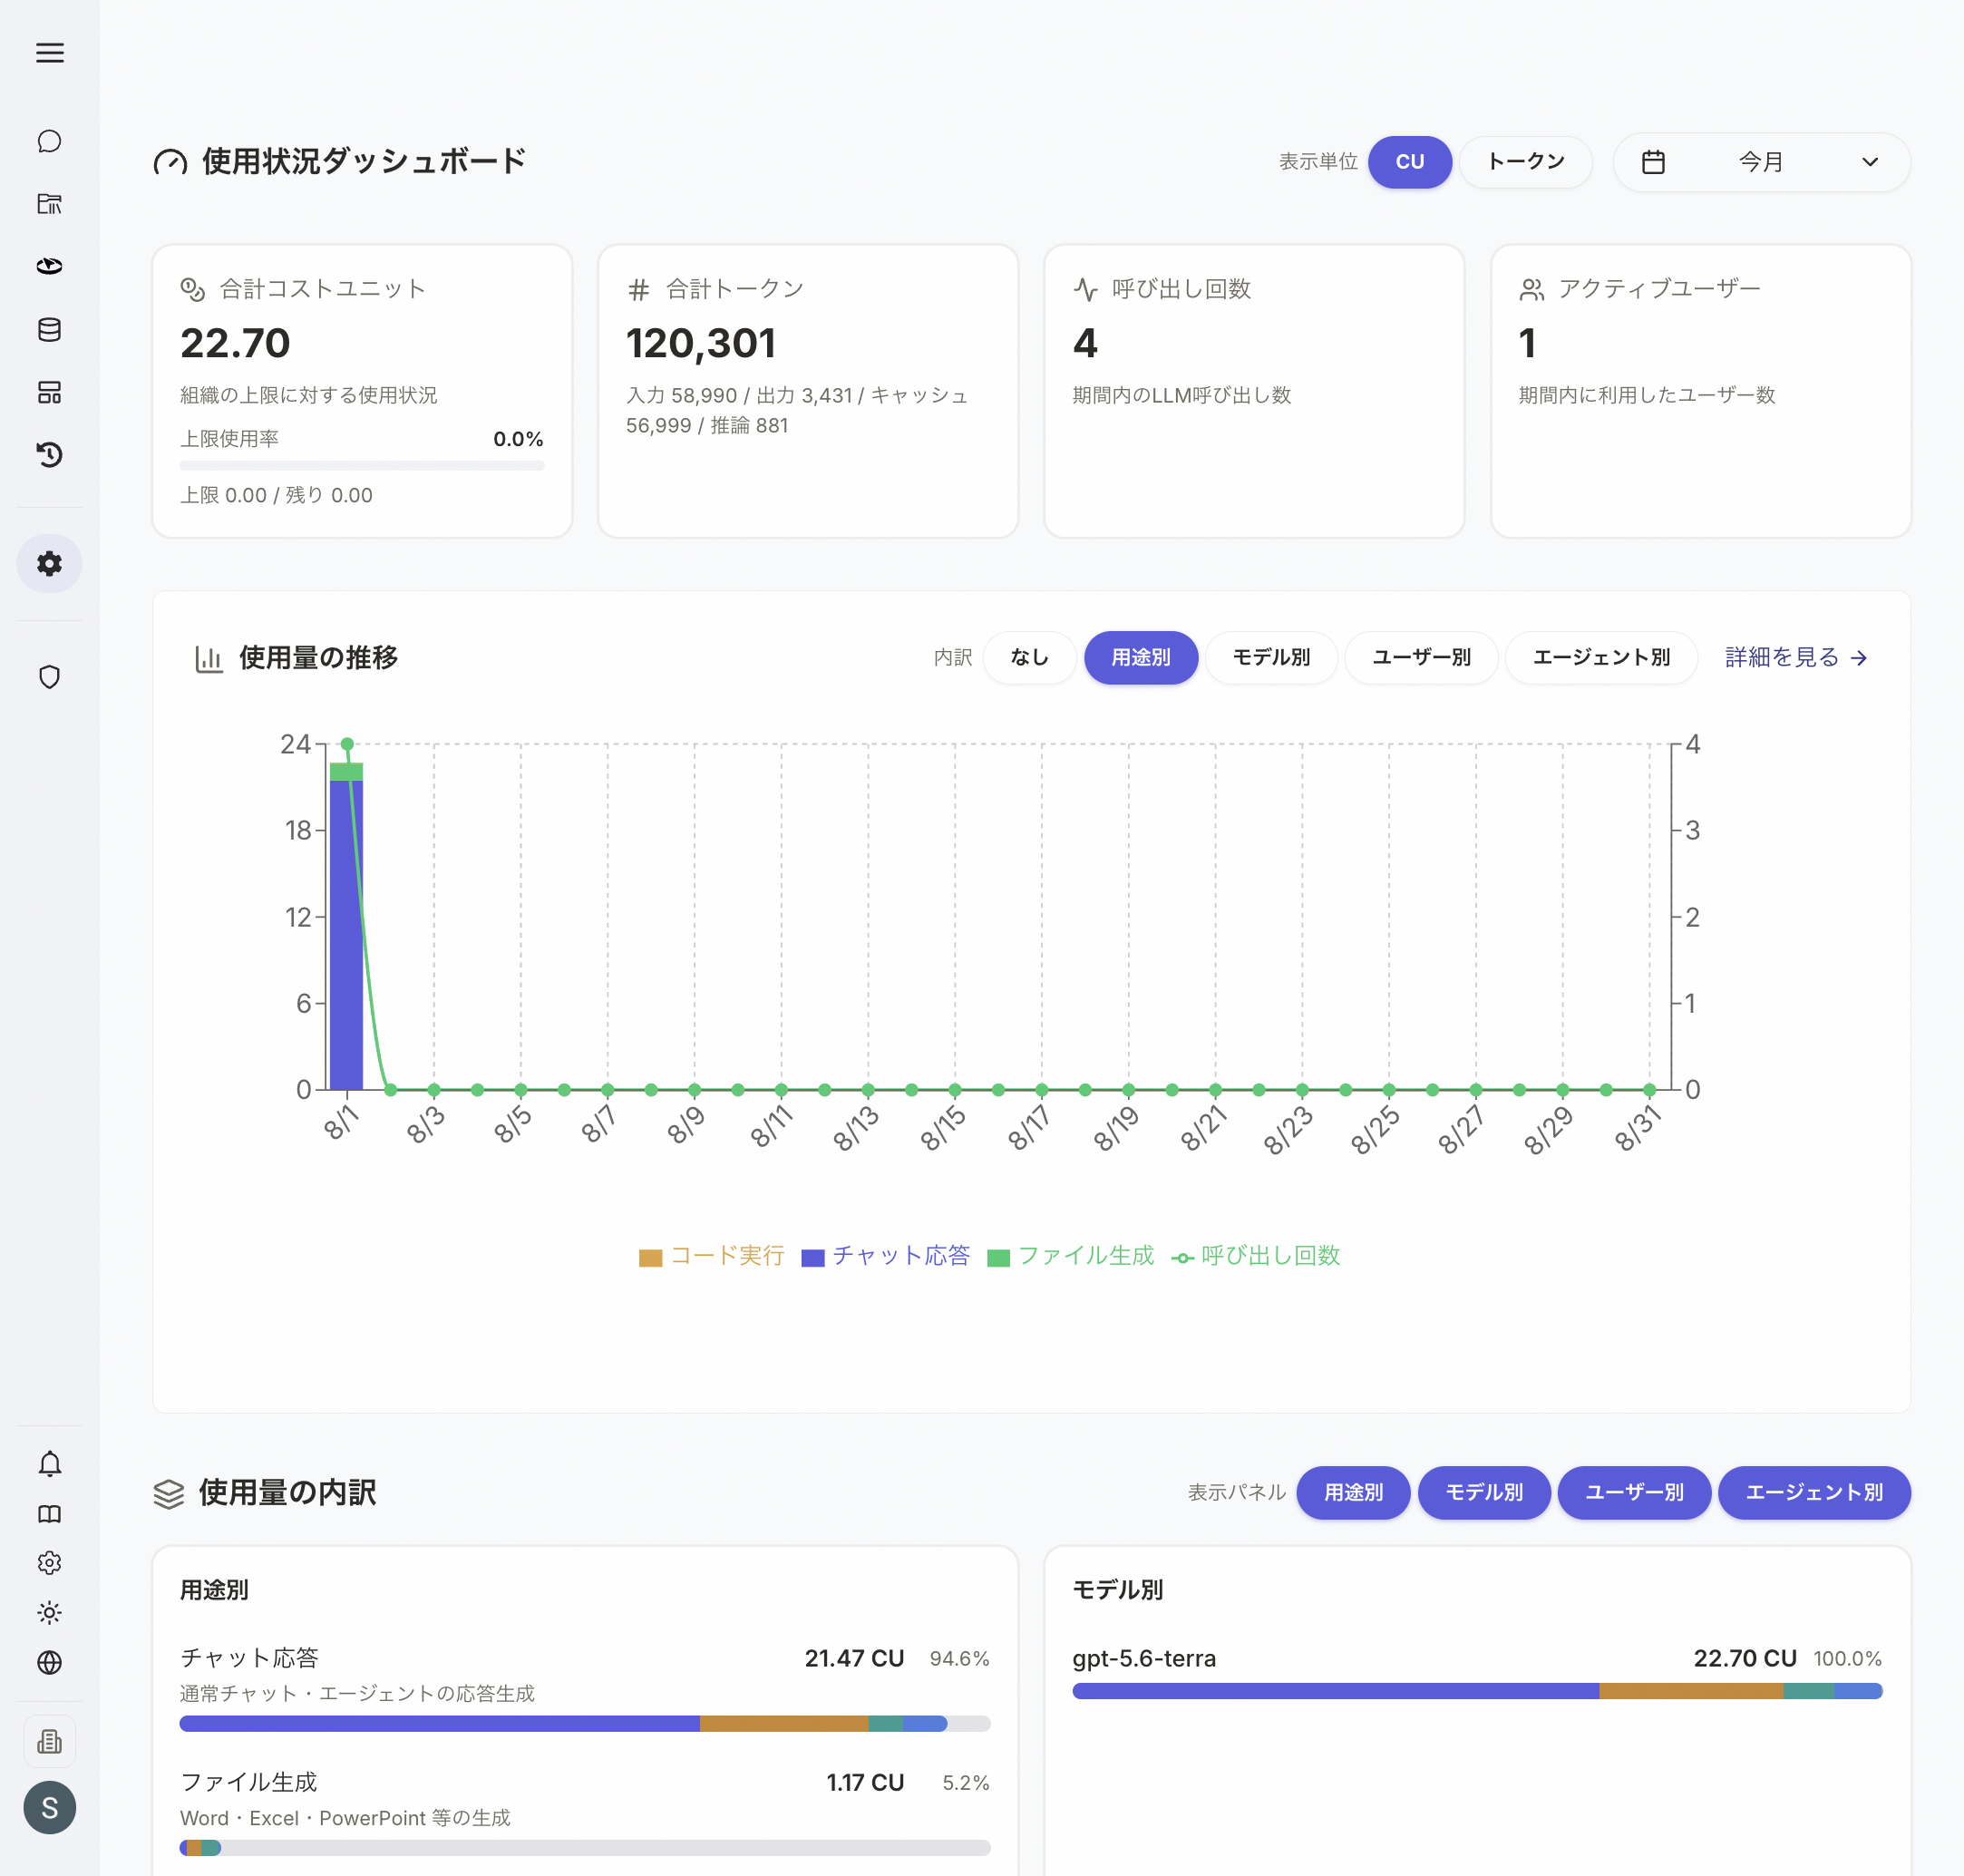Open the shield security sidebar icon
The height and width of the screenshot is (1876, 1964).
click(x=49, y=677)
